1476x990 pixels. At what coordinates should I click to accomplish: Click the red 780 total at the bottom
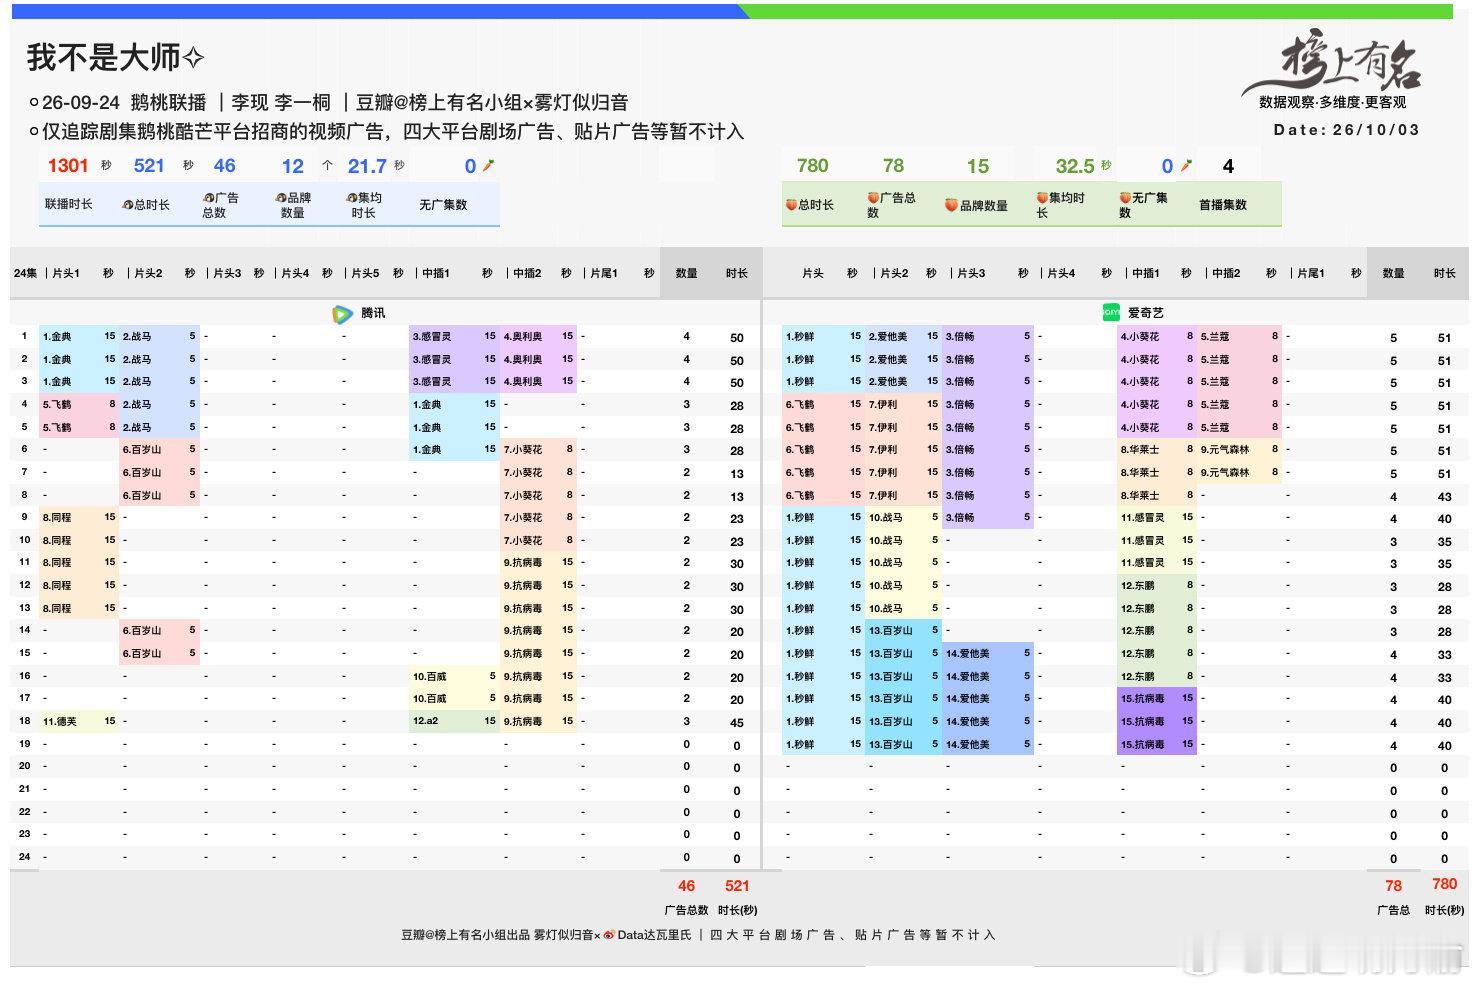point(1444,884)
